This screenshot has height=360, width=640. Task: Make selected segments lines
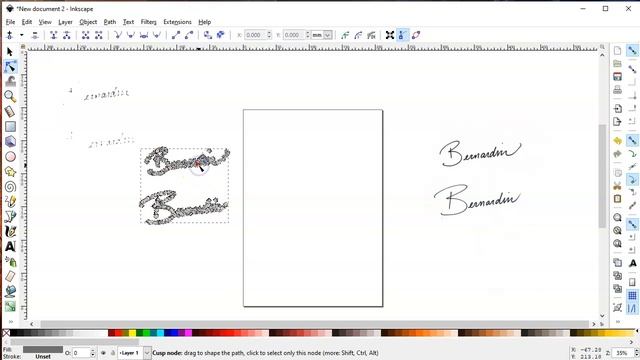(176, 35)
